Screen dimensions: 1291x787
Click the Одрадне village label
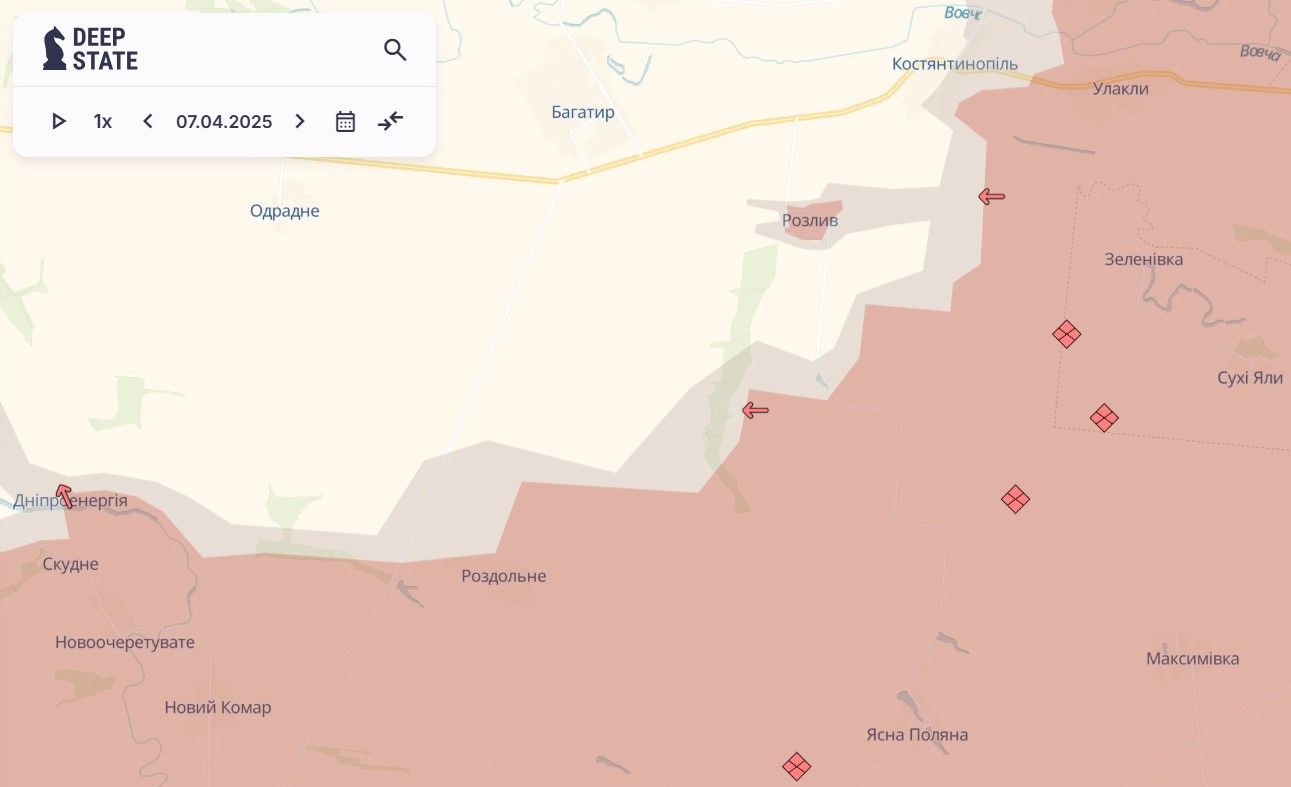click(285, 211)
